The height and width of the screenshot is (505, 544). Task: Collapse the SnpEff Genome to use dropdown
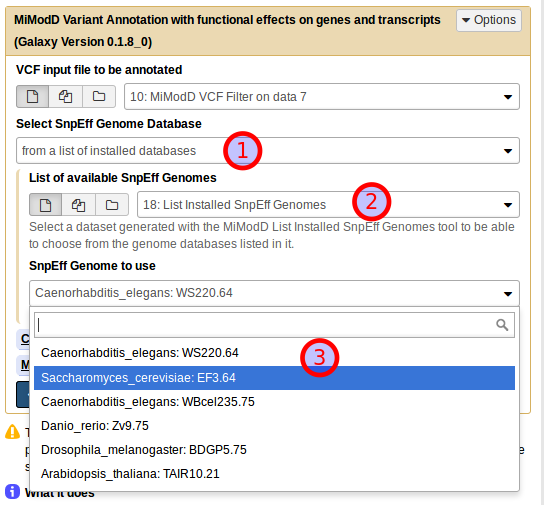[x=274, y=293]
